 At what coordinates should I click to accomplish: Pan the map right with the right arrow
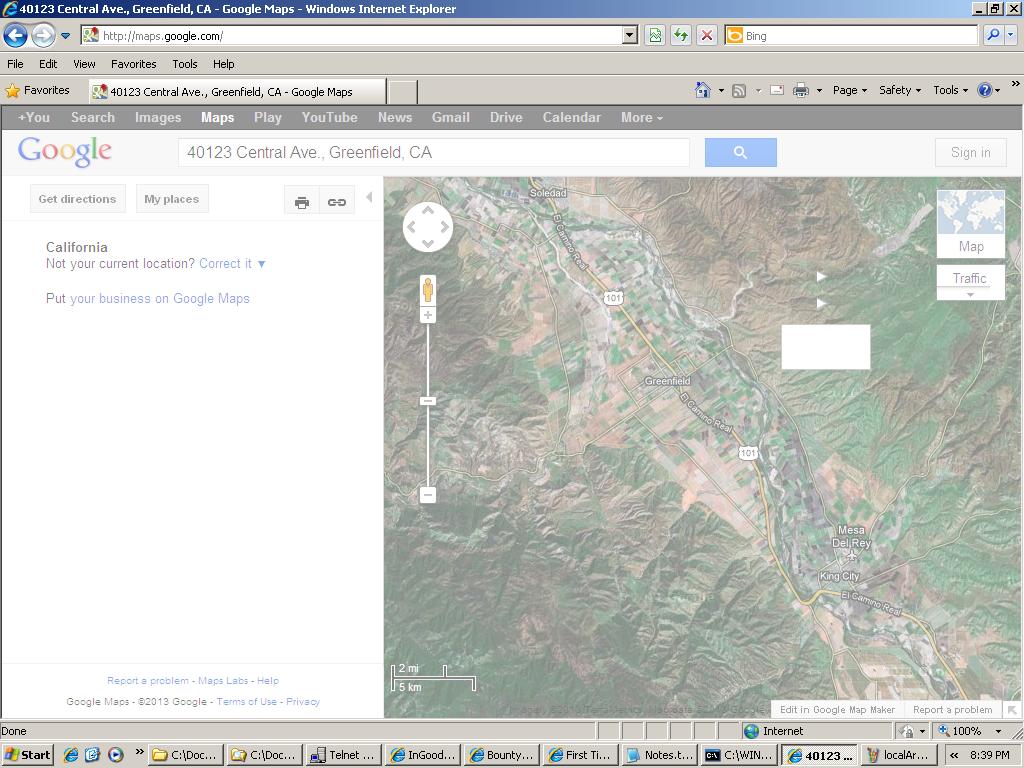coord(445,227)
